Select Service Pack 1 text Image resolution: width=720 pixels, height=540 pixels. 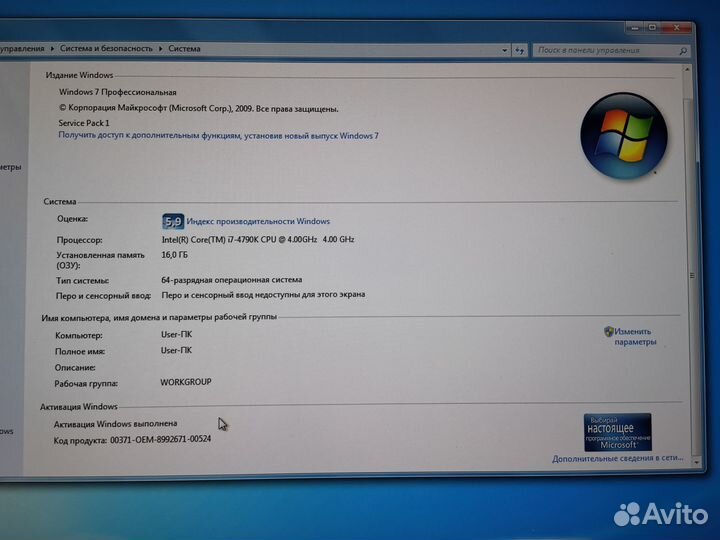click(x=84, y=123)
